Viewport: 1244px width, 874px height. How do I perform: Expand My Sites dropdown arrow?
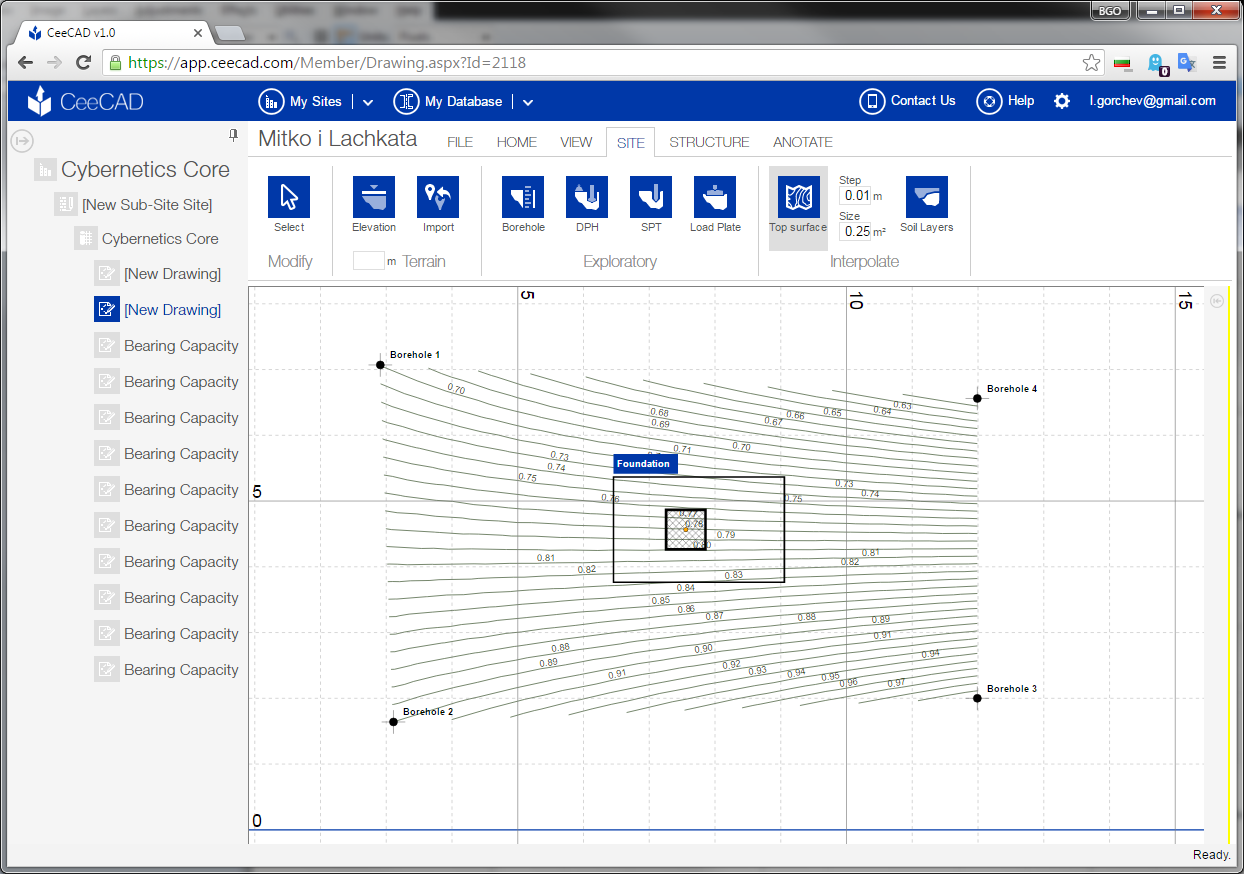point(367,102)
